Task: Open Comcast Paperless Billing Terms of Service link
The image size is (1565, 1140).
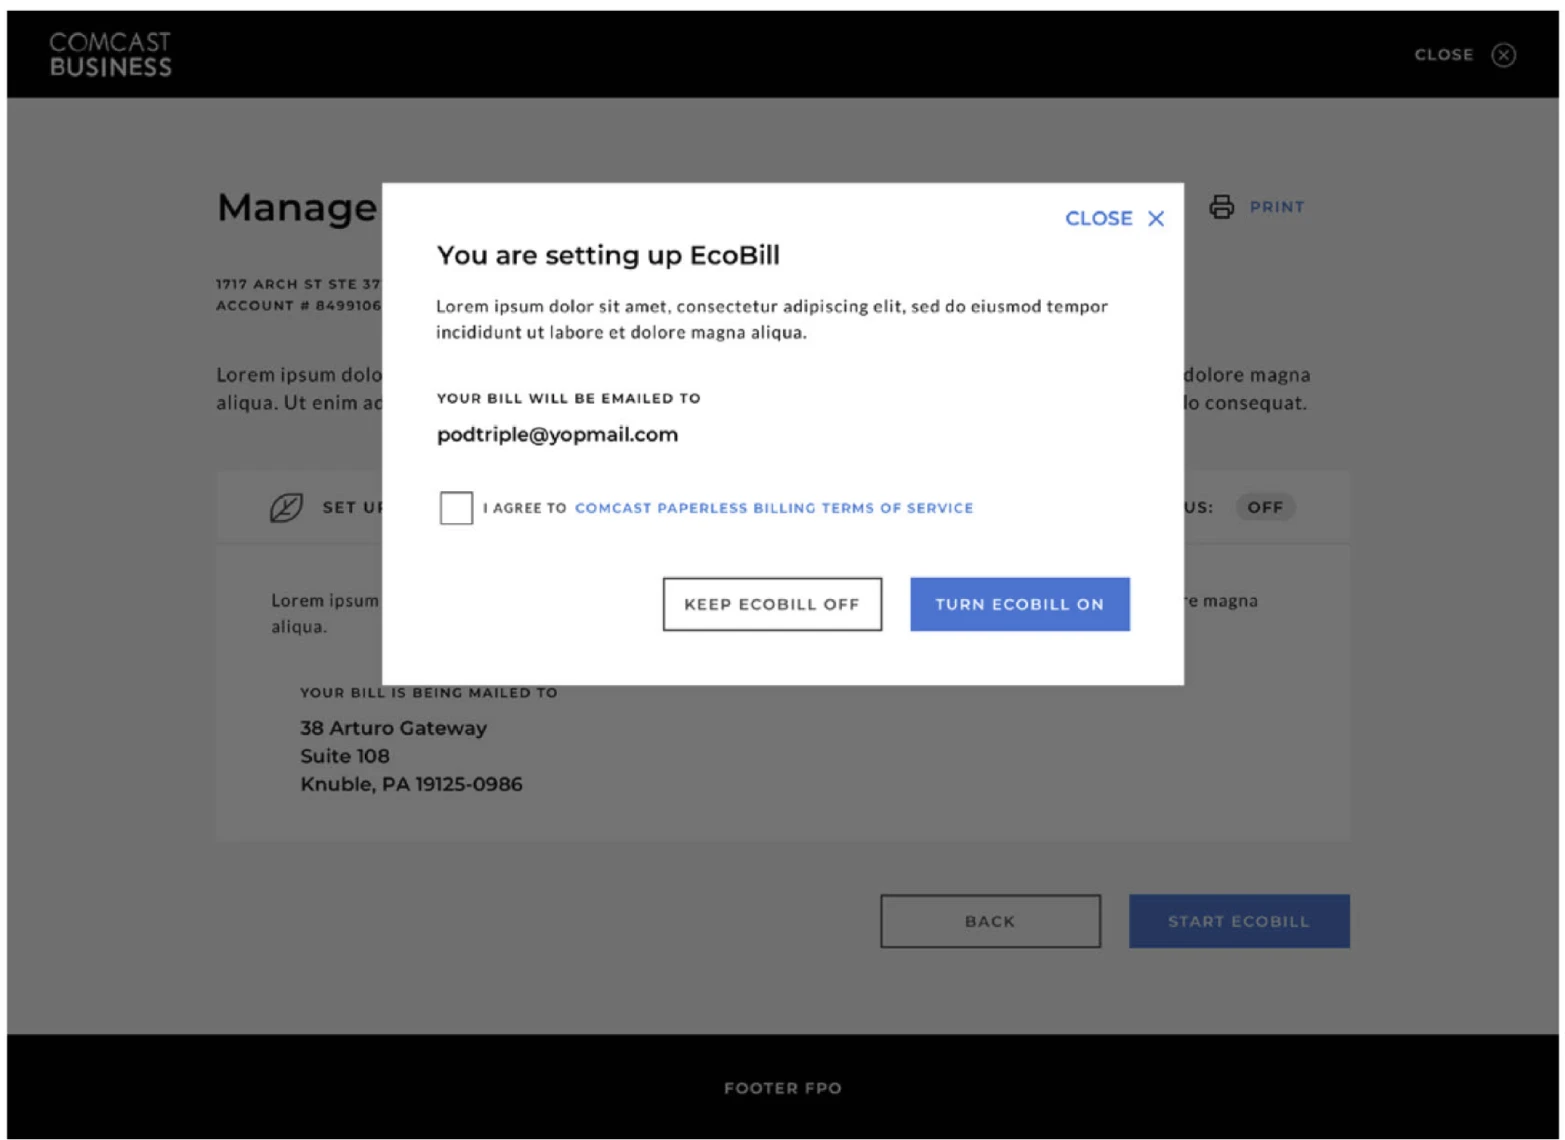Action: click(773, 508)
